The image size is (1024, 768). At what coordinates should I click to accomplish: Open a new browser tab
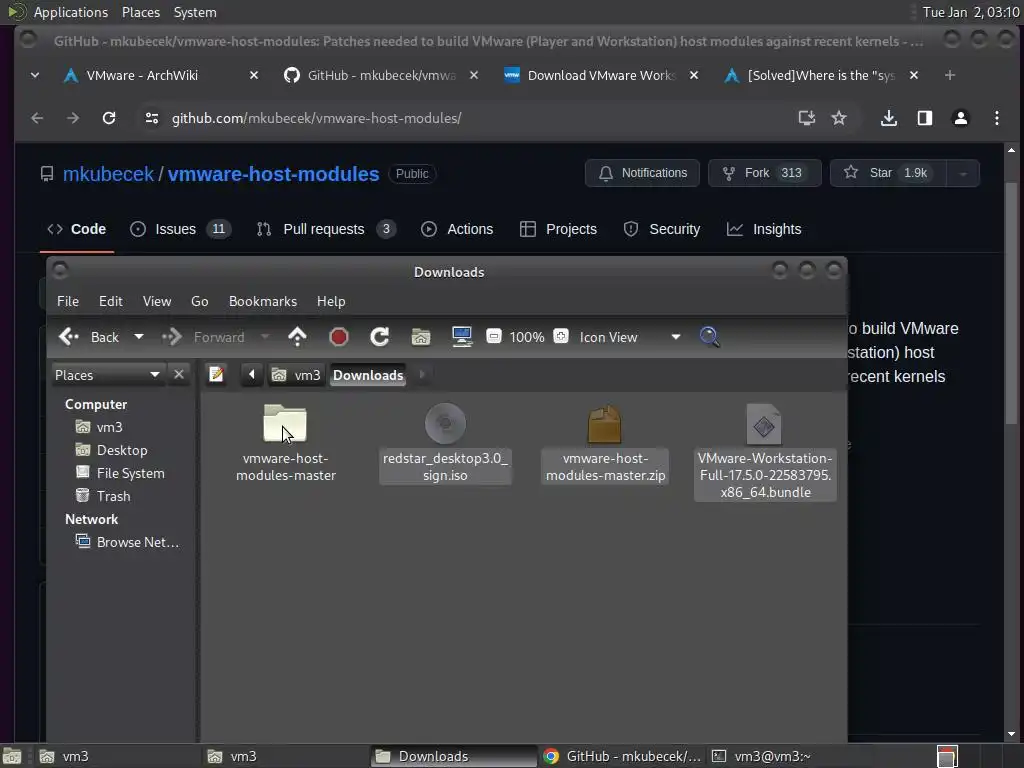click(x=950, y=75)
